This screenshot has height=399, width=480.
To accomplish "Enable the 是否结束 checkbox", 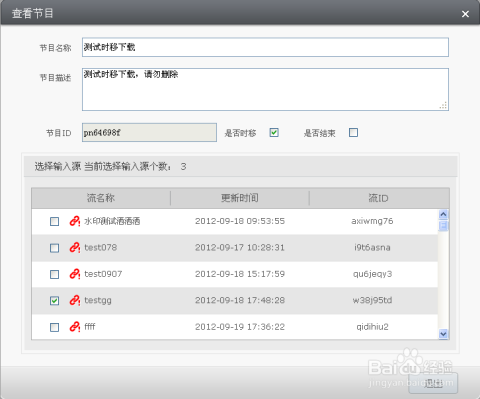I will point(353,133).
